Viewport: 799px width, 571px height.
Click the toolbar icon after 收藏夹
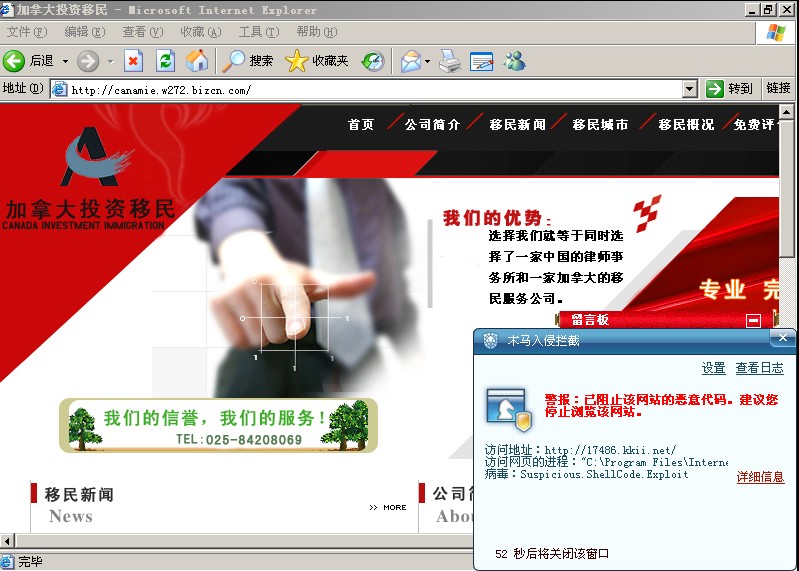(372, 61)
